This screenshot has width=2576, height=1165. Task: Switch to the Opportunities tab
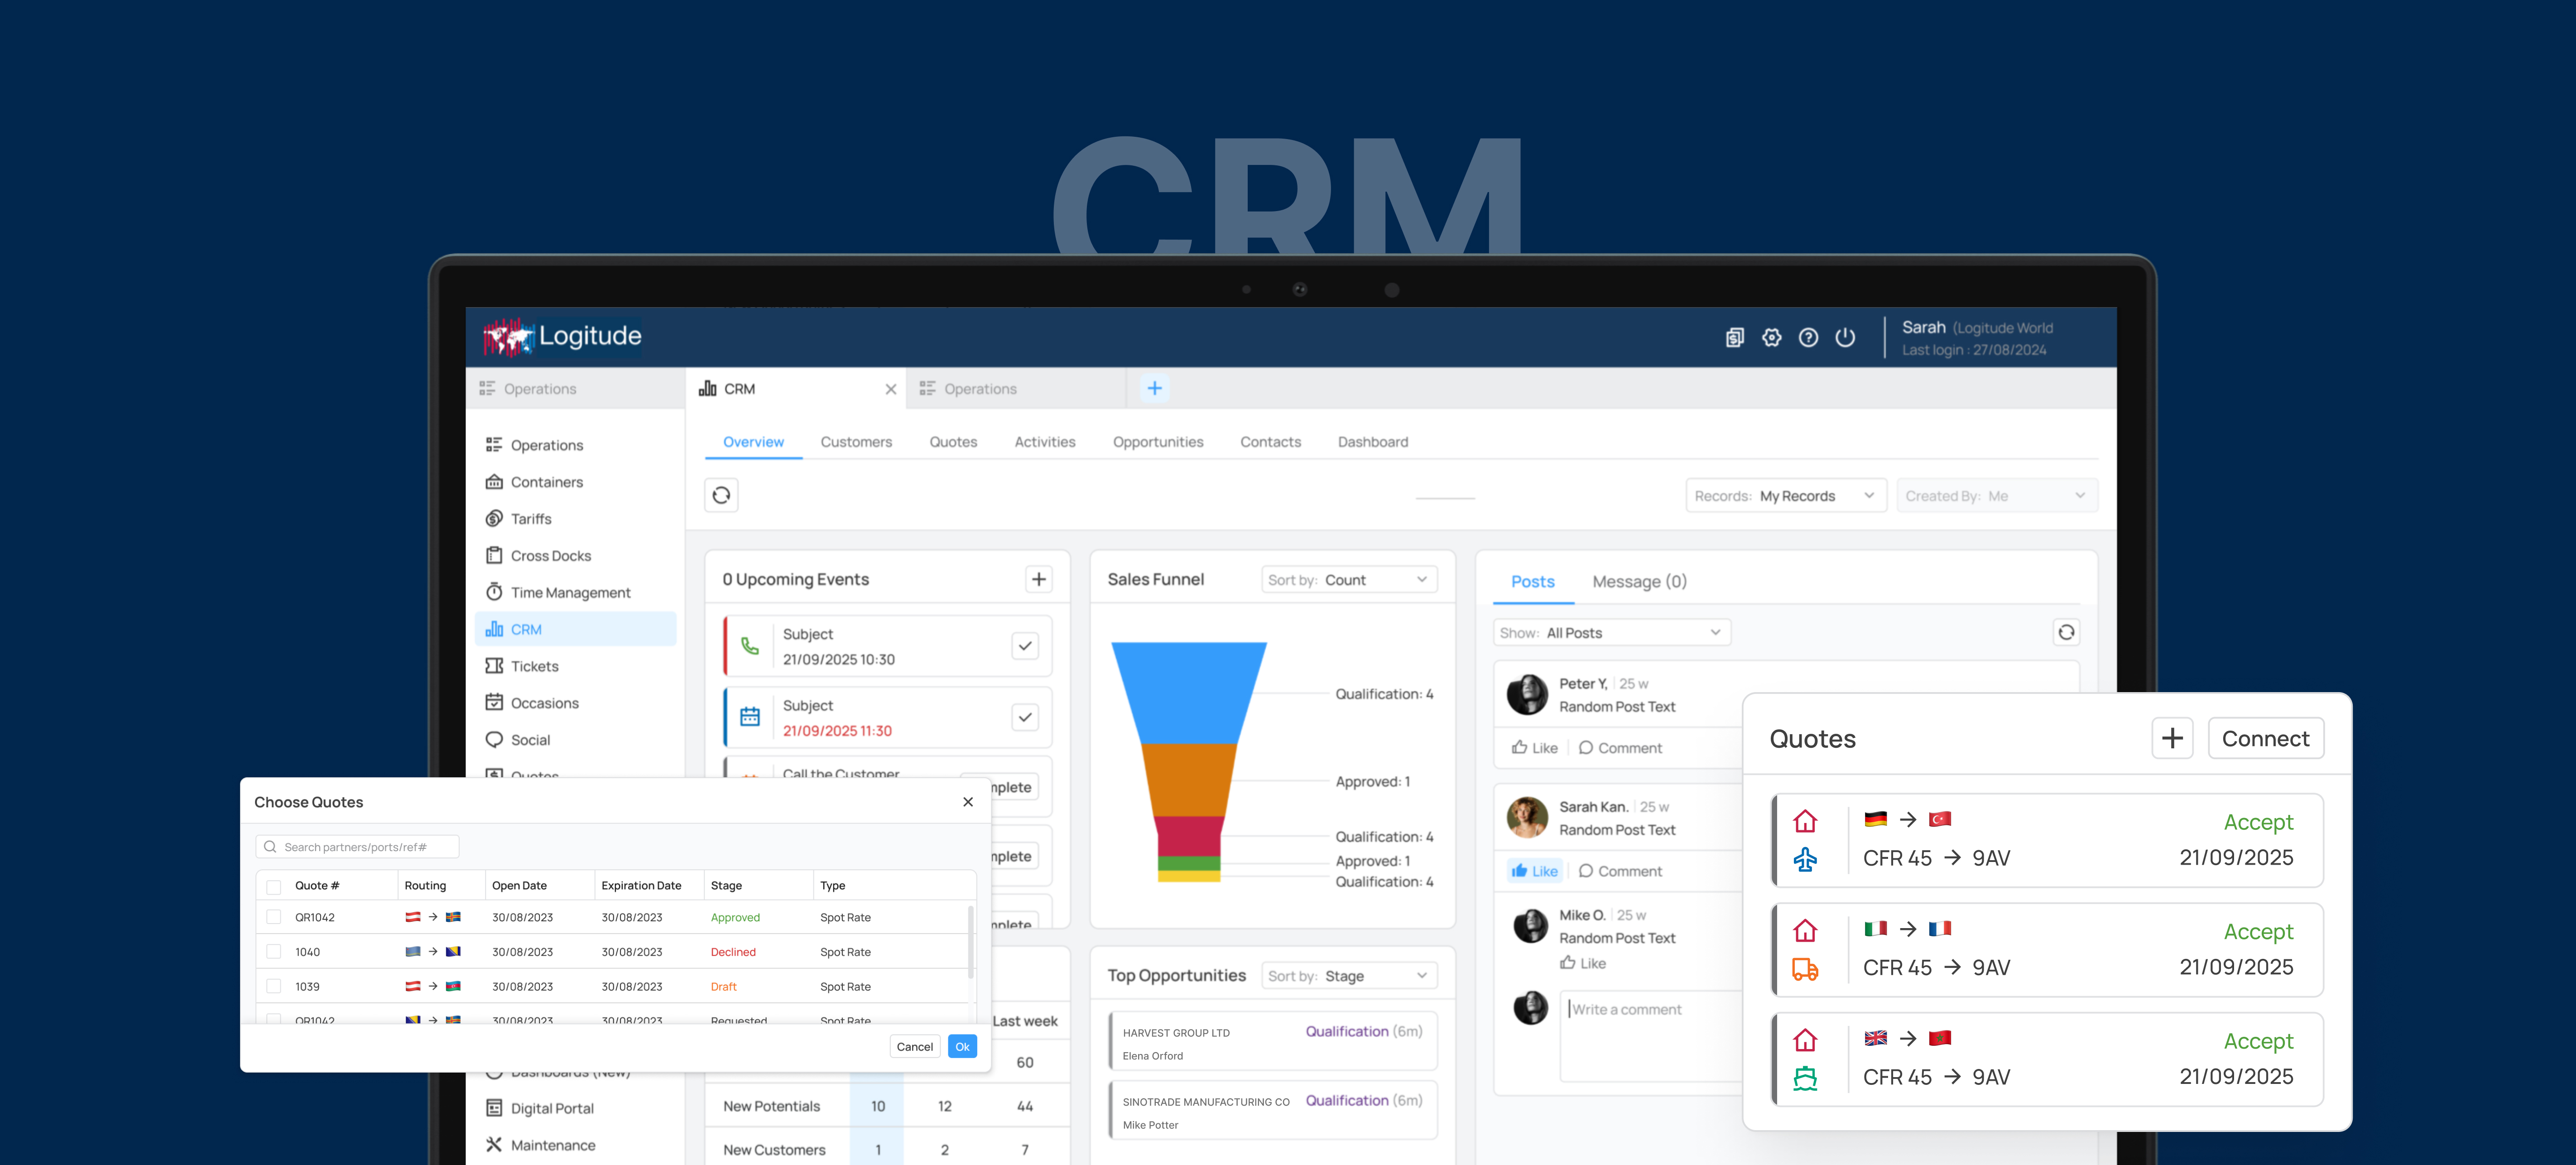(x=1157, y=442)
